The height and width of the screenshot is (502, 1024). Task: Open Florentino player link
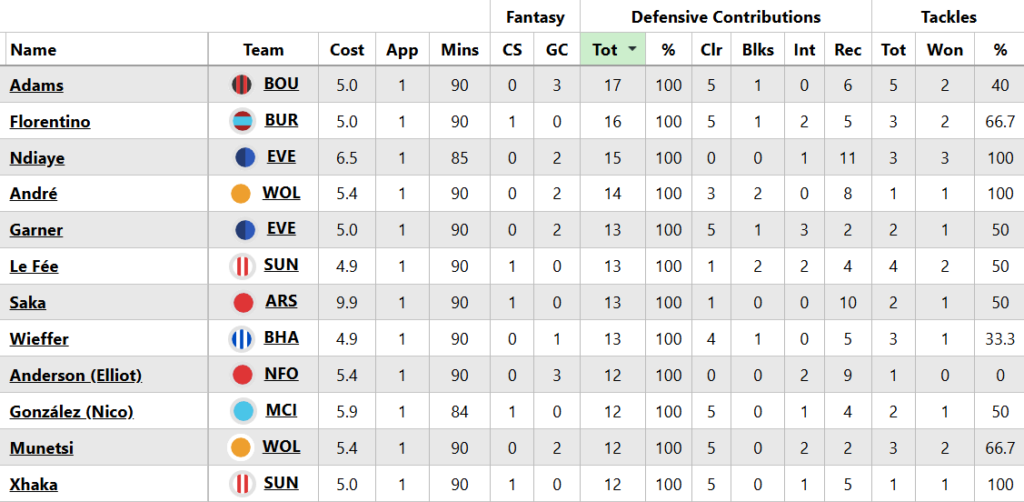(50, 122)
